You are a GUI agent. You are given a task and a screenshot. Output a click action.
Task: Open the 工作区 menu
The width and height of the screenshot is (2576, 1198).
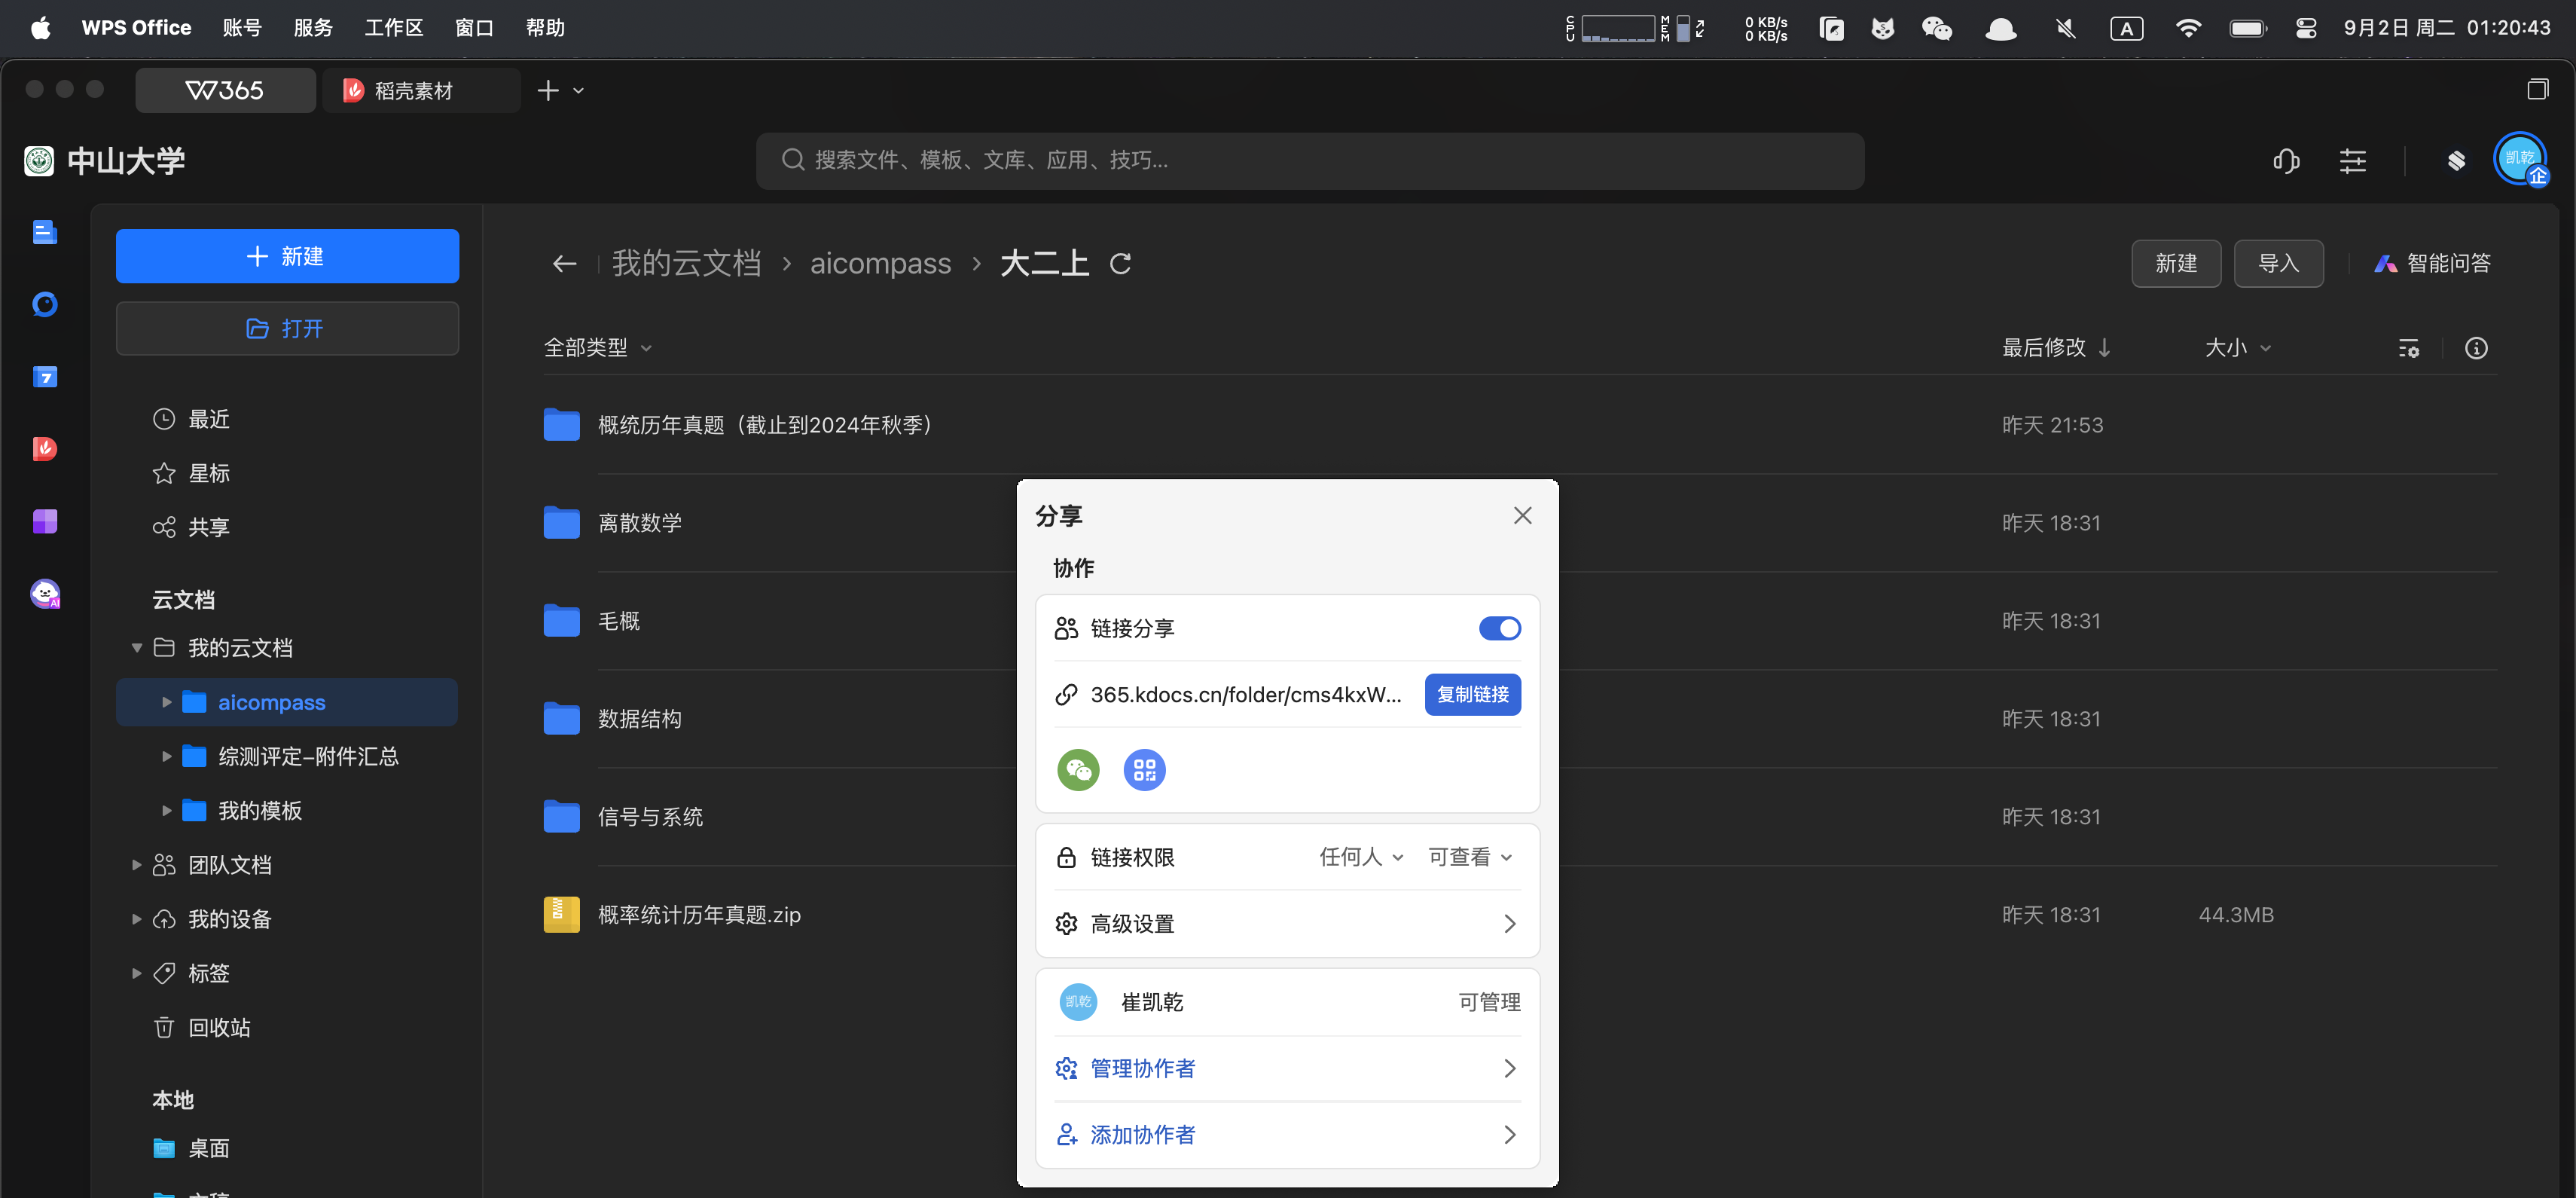pyautogui.click(x=394, y=28)
